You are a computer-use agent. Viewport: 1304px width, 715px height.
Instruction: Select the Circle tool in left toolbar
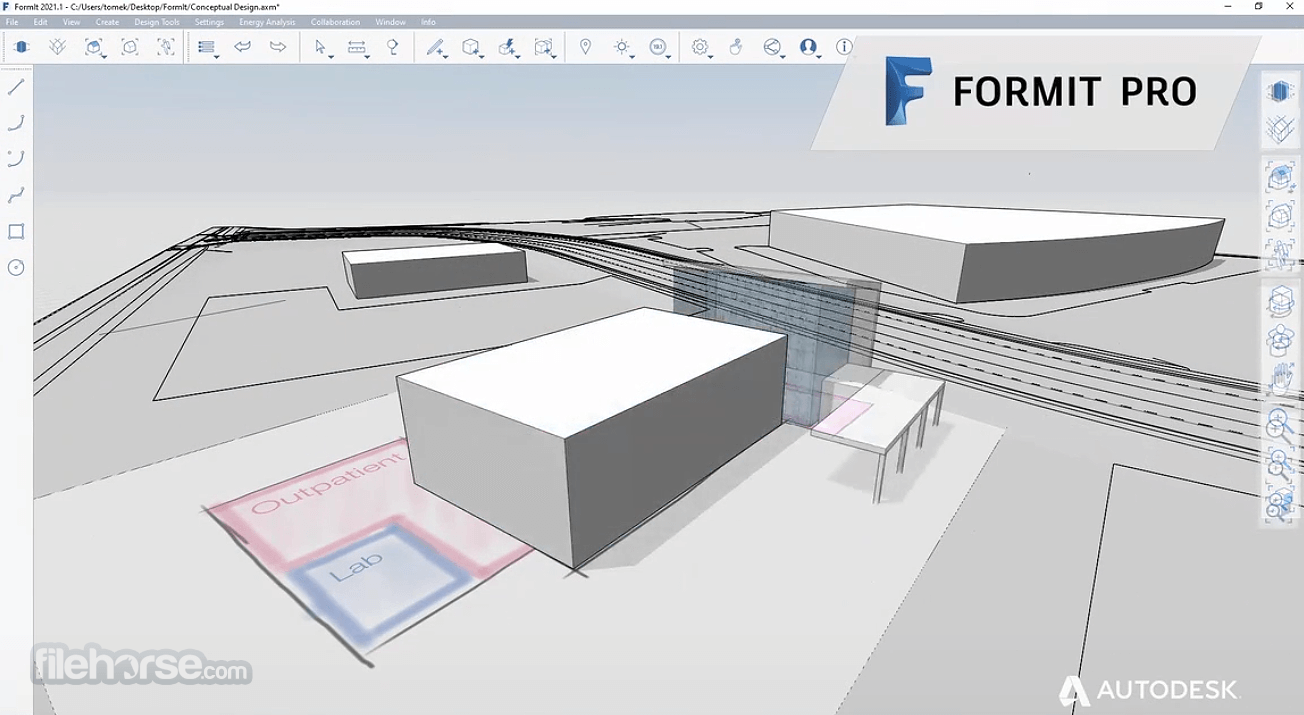pos(16,268)
